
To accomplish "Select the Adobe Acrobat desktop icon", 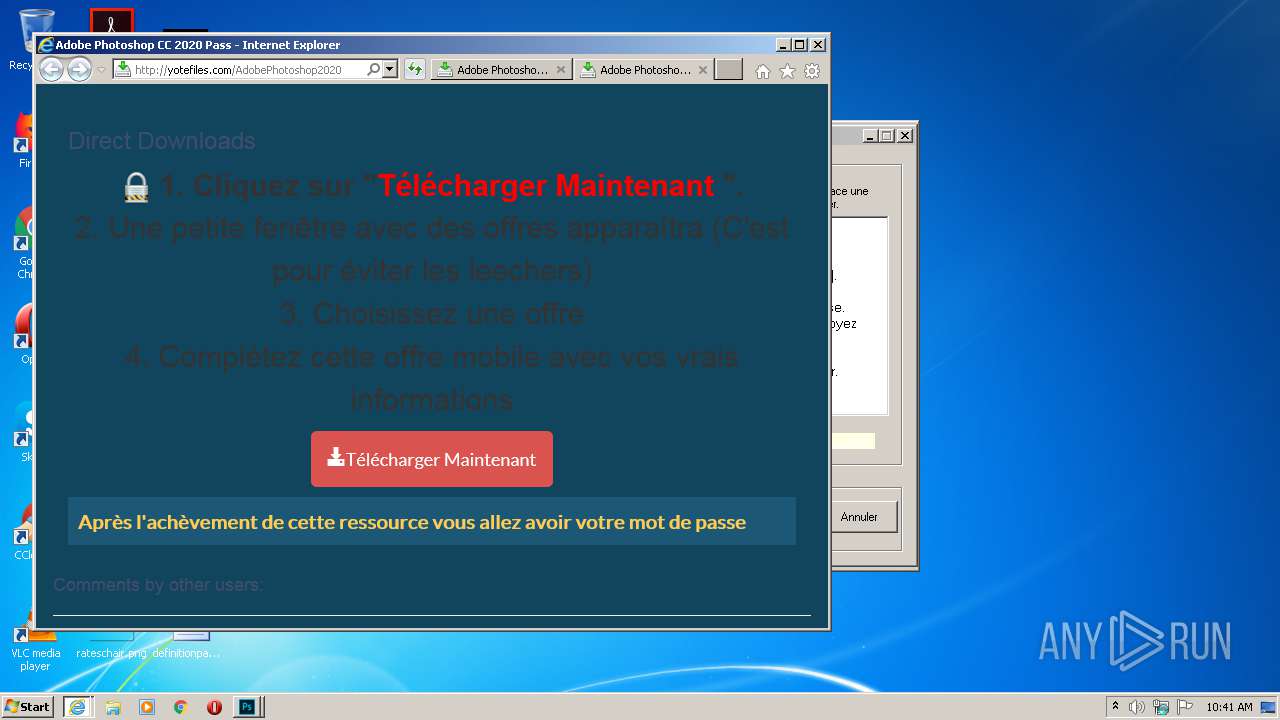I will click(111, 21).
